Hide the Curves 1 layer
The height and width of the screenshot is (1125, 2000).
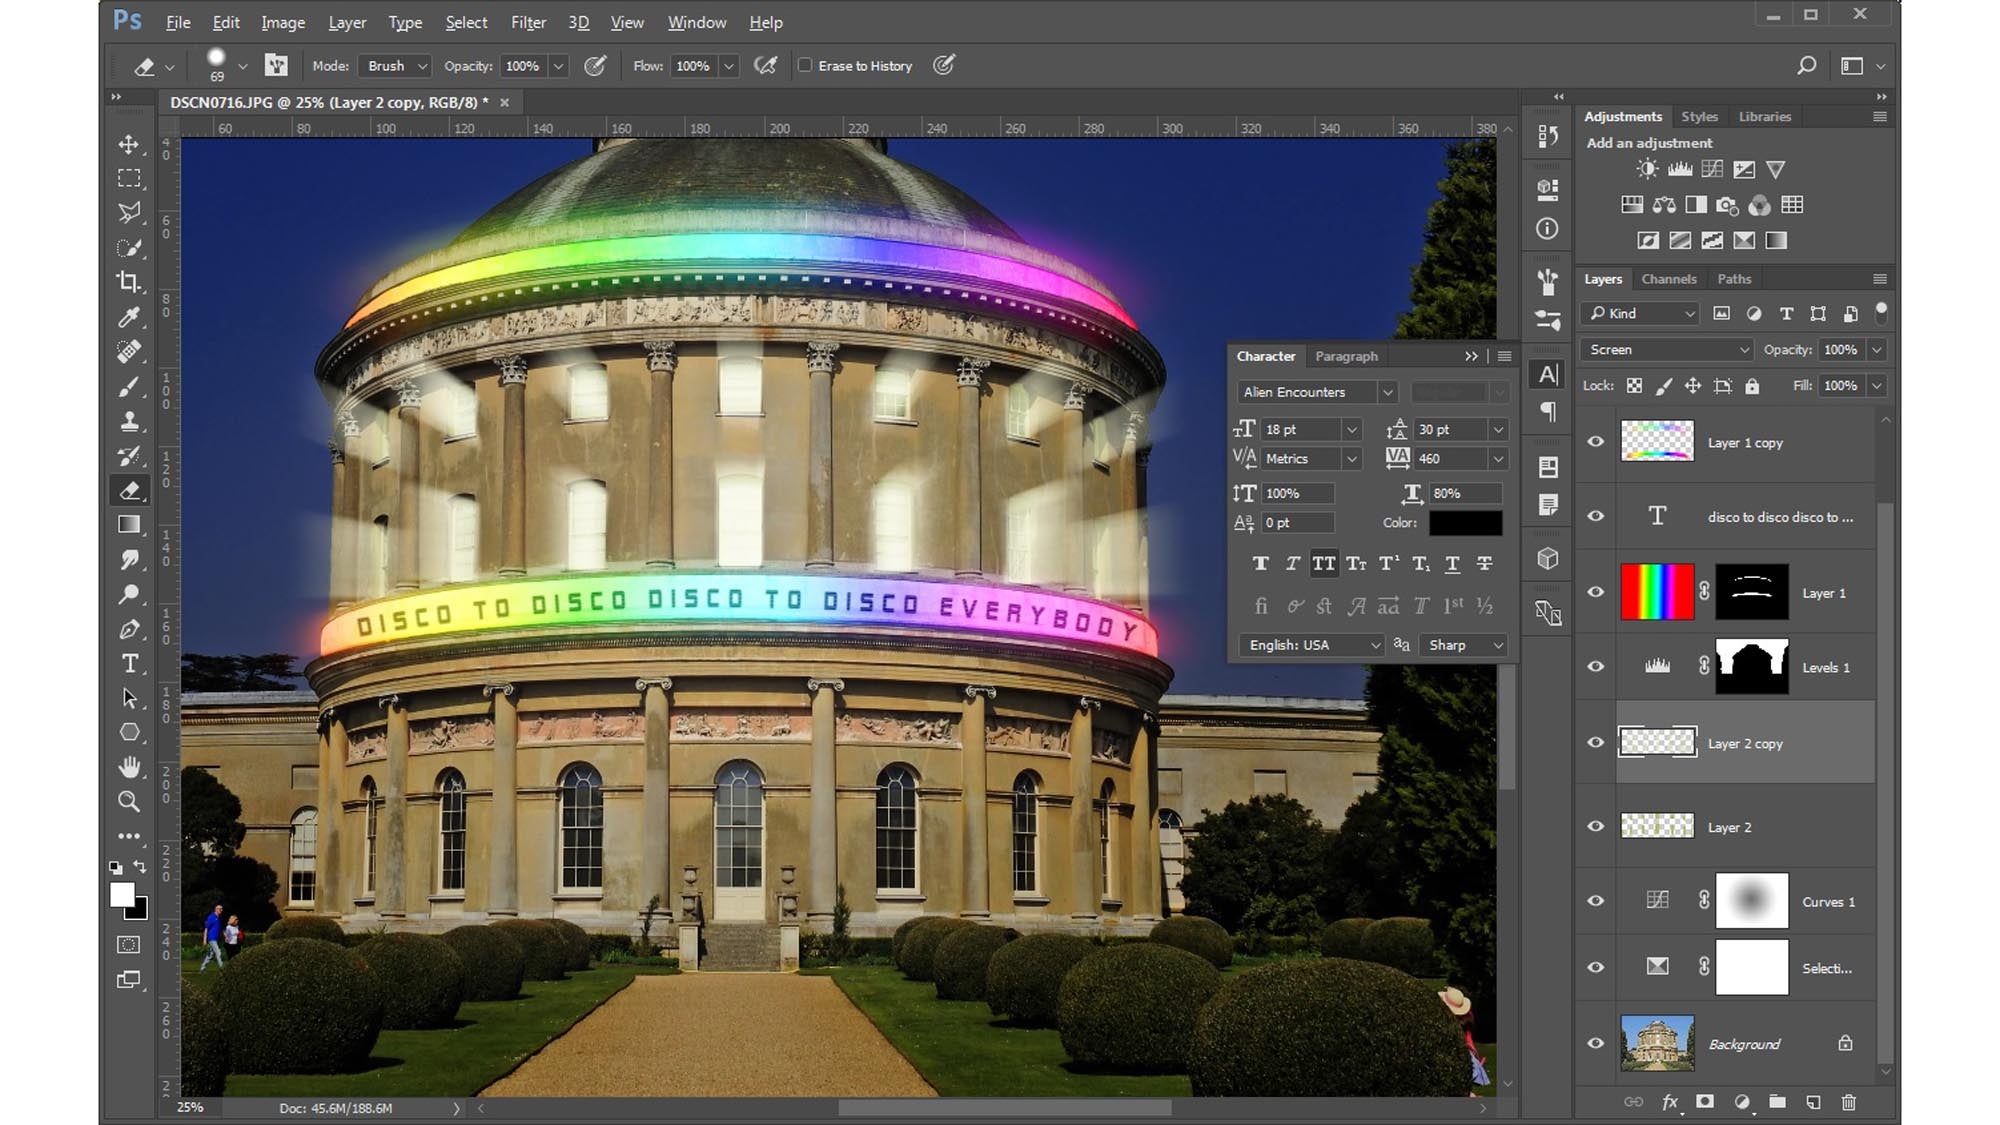tap(1596, 900)
